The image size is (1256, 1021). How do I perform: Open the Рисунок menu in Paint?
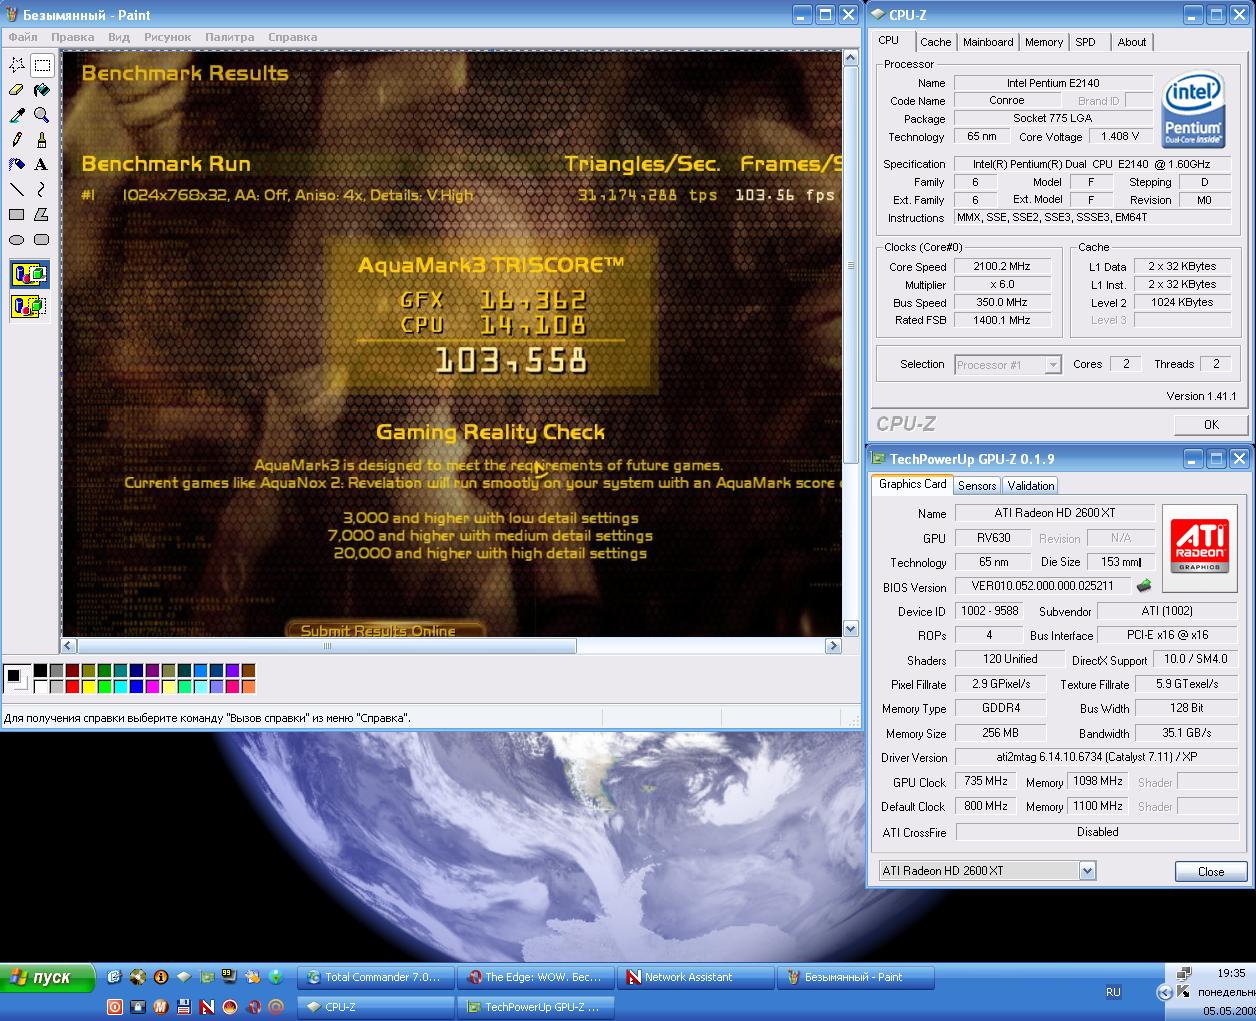click(167, 37)
